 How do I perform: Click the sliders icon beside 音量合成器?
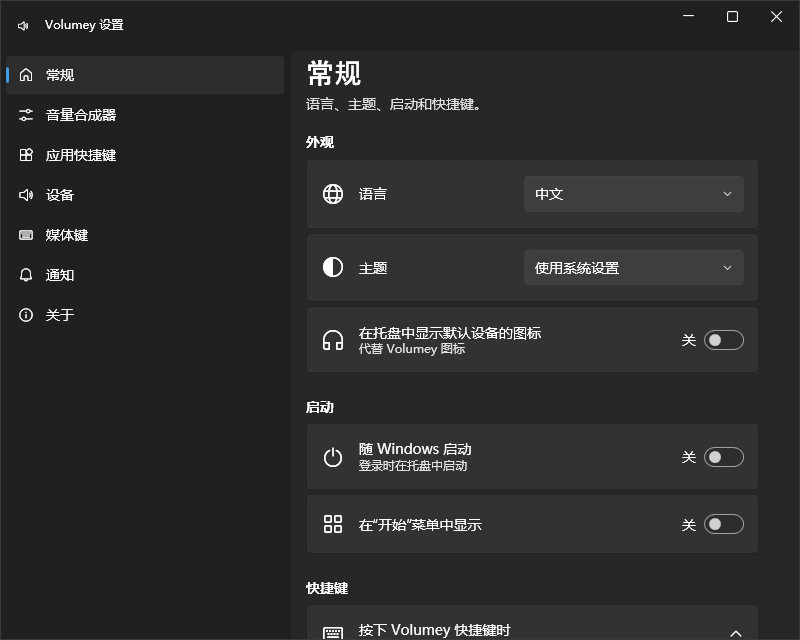point(26,115)
